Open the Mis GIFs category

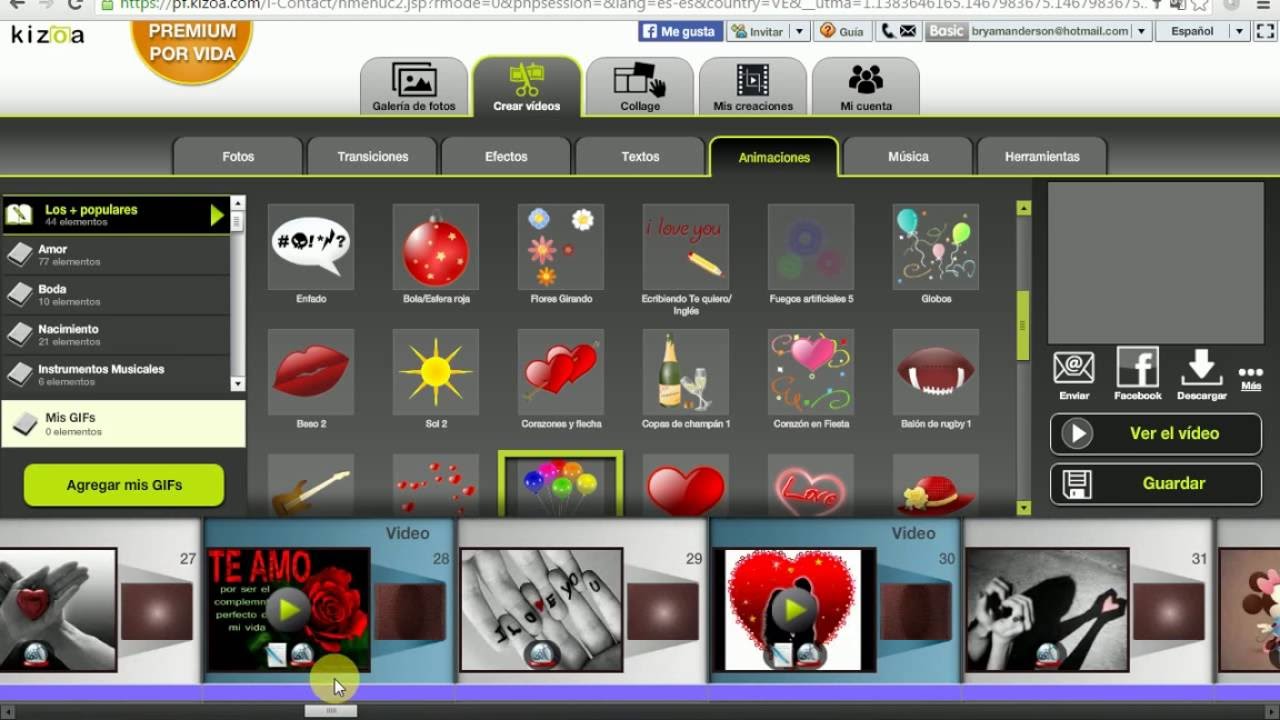(x=123, y=424)
